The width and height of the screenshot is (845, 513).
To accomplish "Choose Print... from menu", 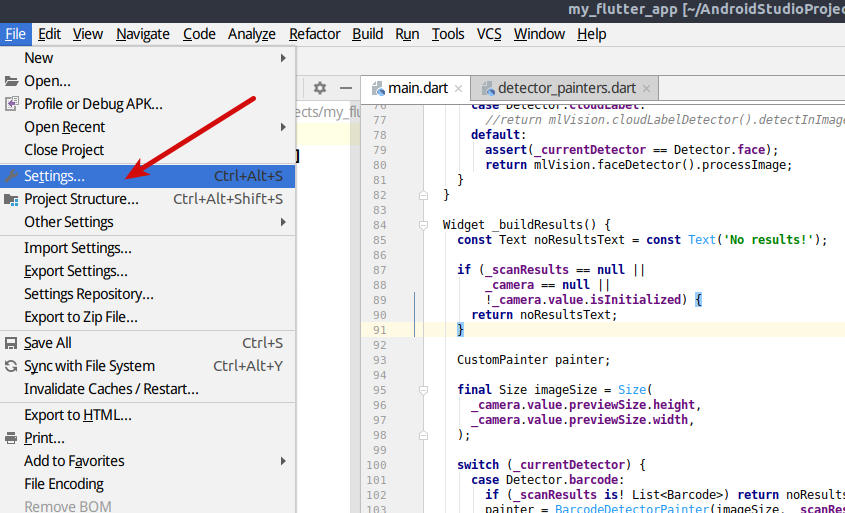I will 148,439.
